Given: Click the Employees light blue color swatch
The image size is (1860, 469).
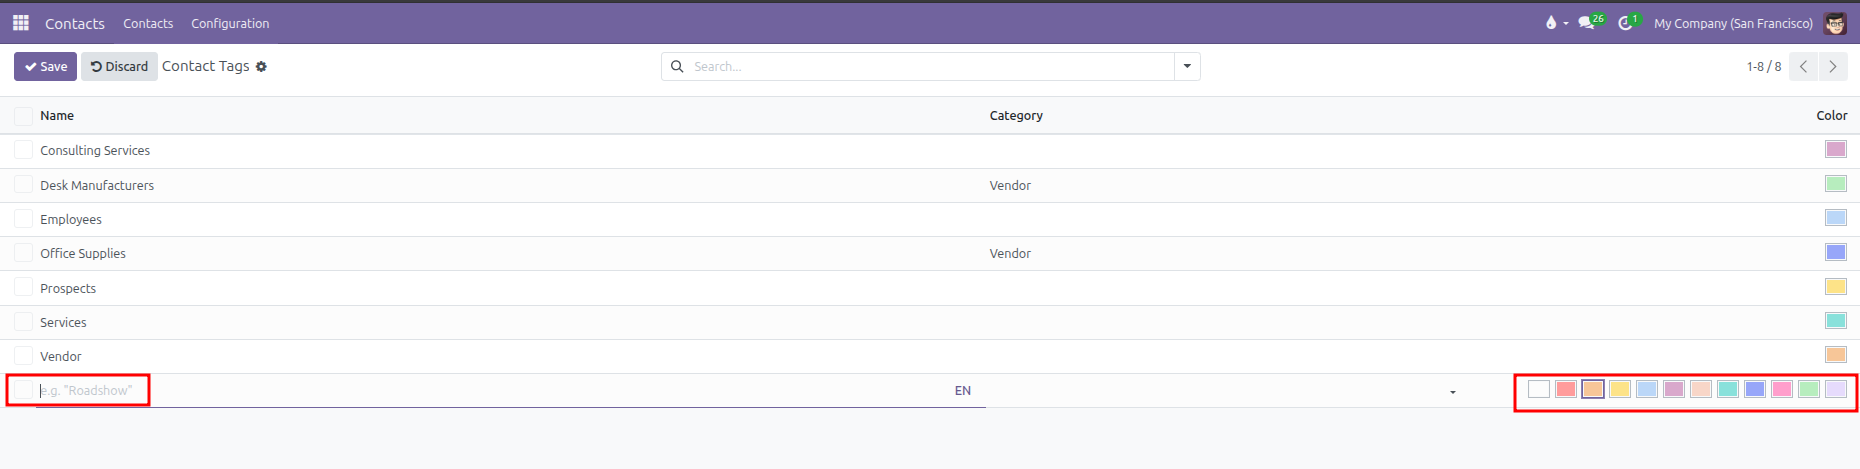Looking at the screenshot, I should coord(1836,217).
